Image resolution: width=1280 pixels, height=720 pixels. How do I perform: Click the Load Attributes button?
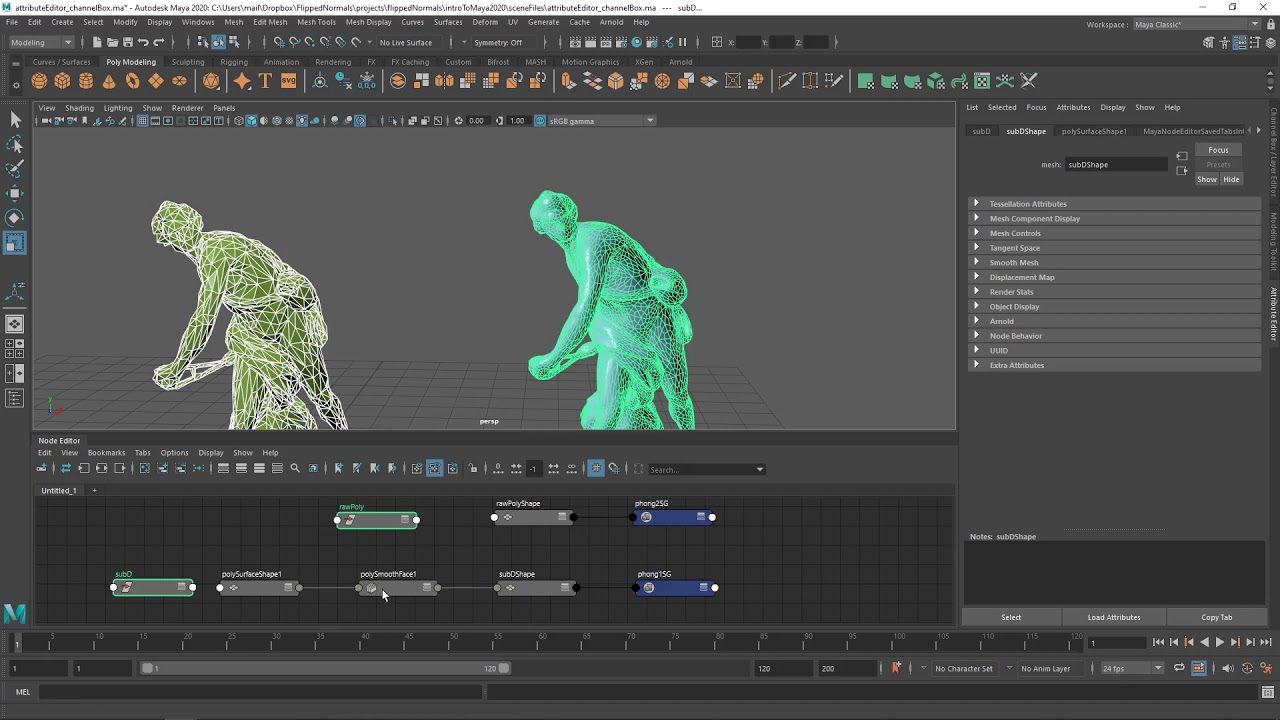(x=1114, y=617)
